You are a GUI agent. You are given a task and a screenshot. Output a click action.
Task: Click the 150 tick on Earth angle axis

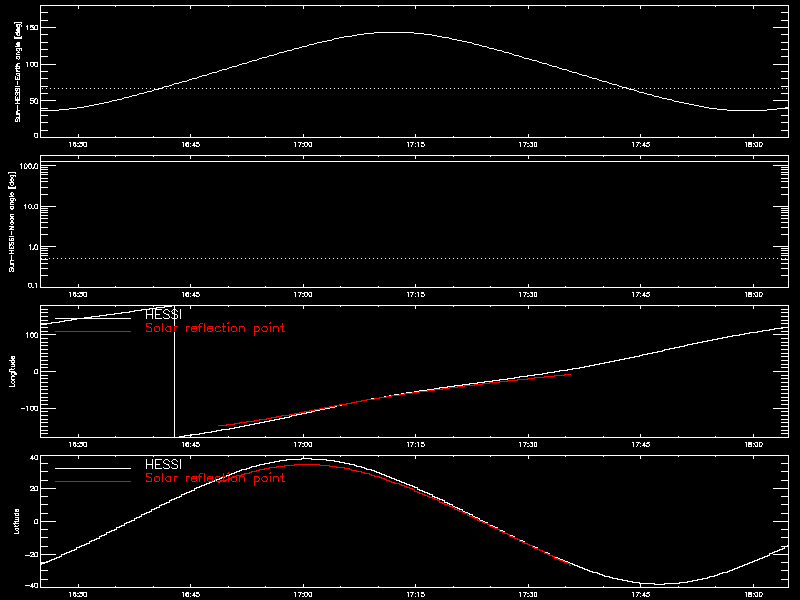pos(32,27)
